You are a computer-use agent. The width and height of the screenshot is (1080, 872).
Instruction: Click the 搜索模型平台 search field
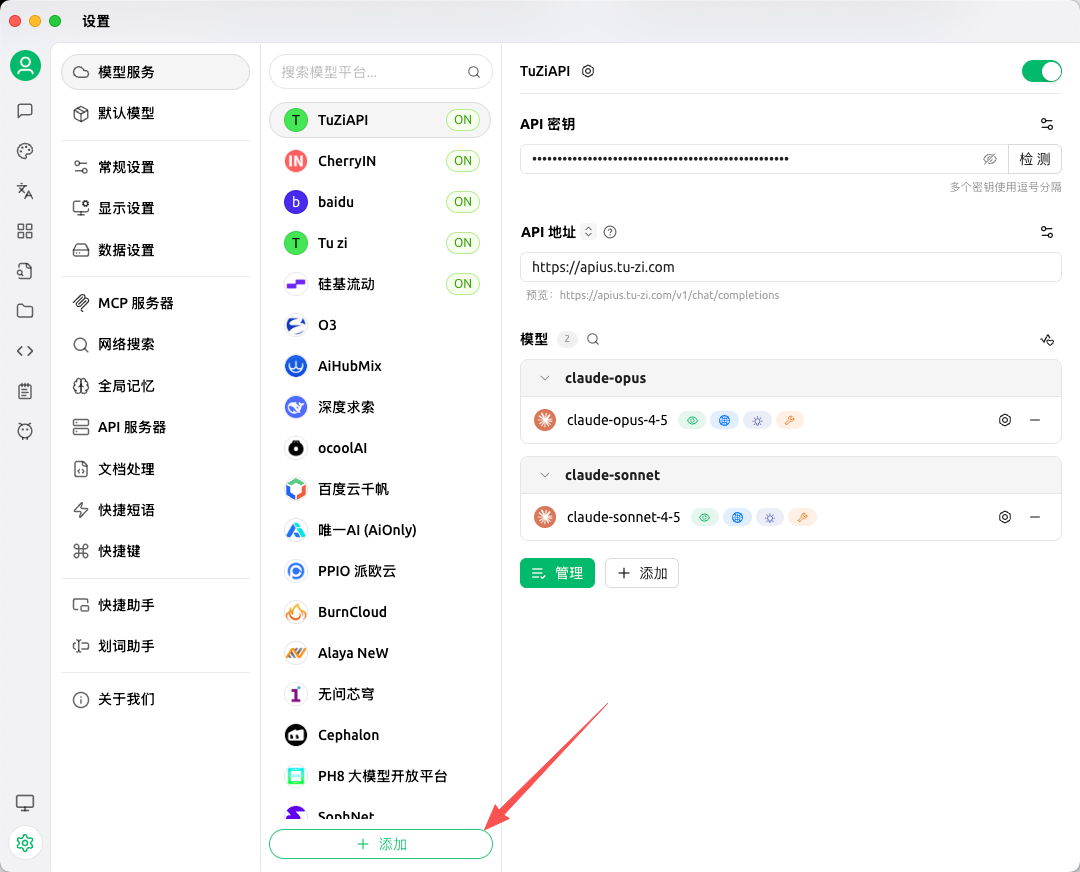381,72
